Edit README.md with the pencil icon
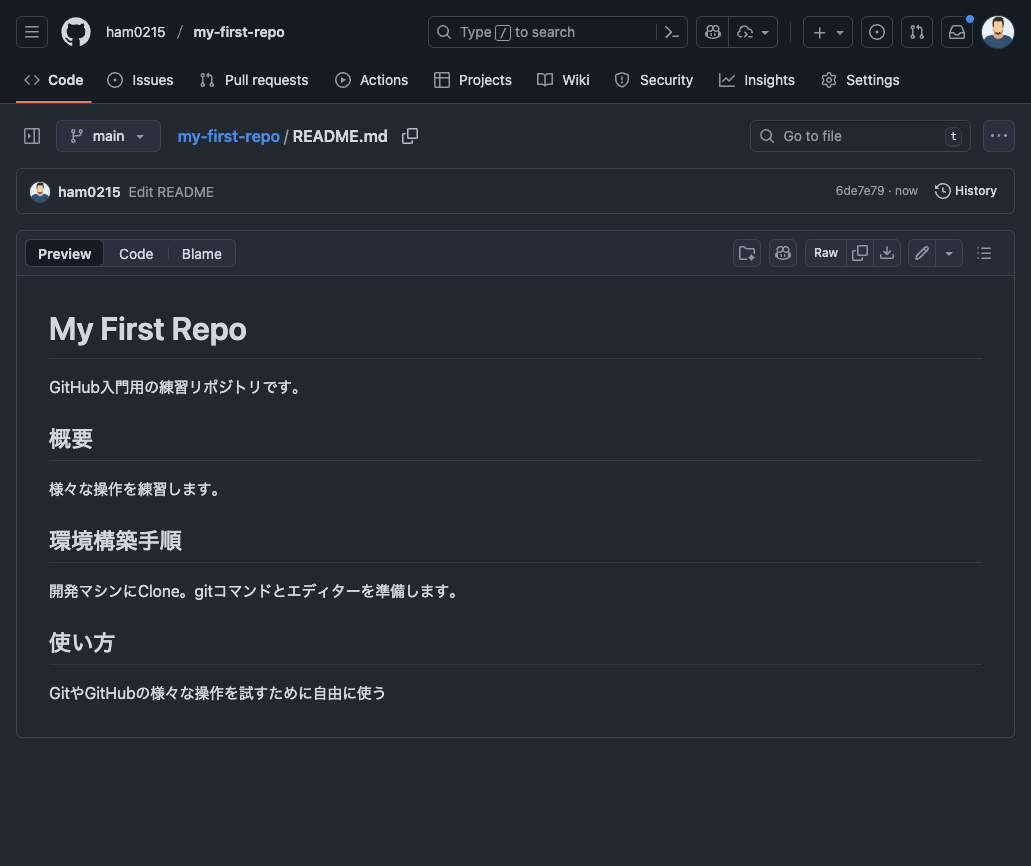Viewport: 1031px width, 866px height. coord(921,252)
